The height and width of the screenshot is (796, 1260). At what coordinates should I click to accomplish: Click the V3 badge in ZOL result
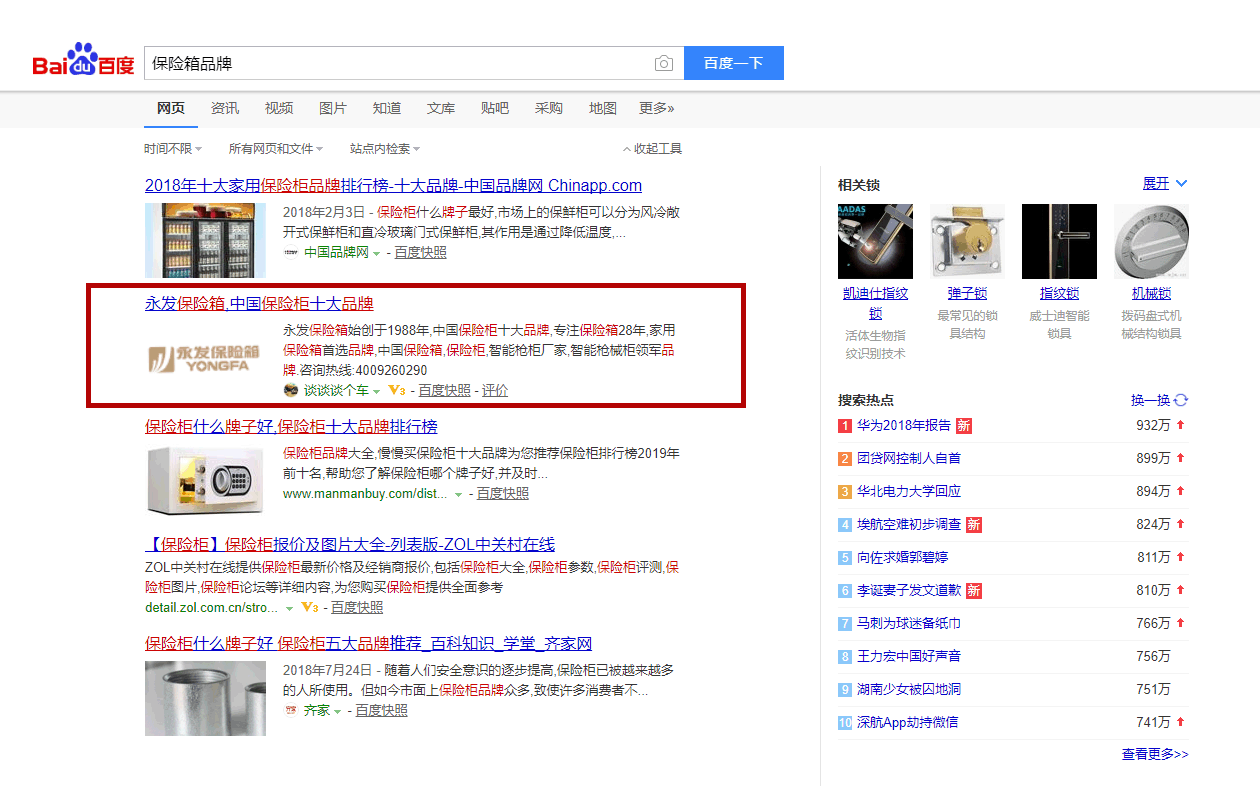tap(309, 607)
